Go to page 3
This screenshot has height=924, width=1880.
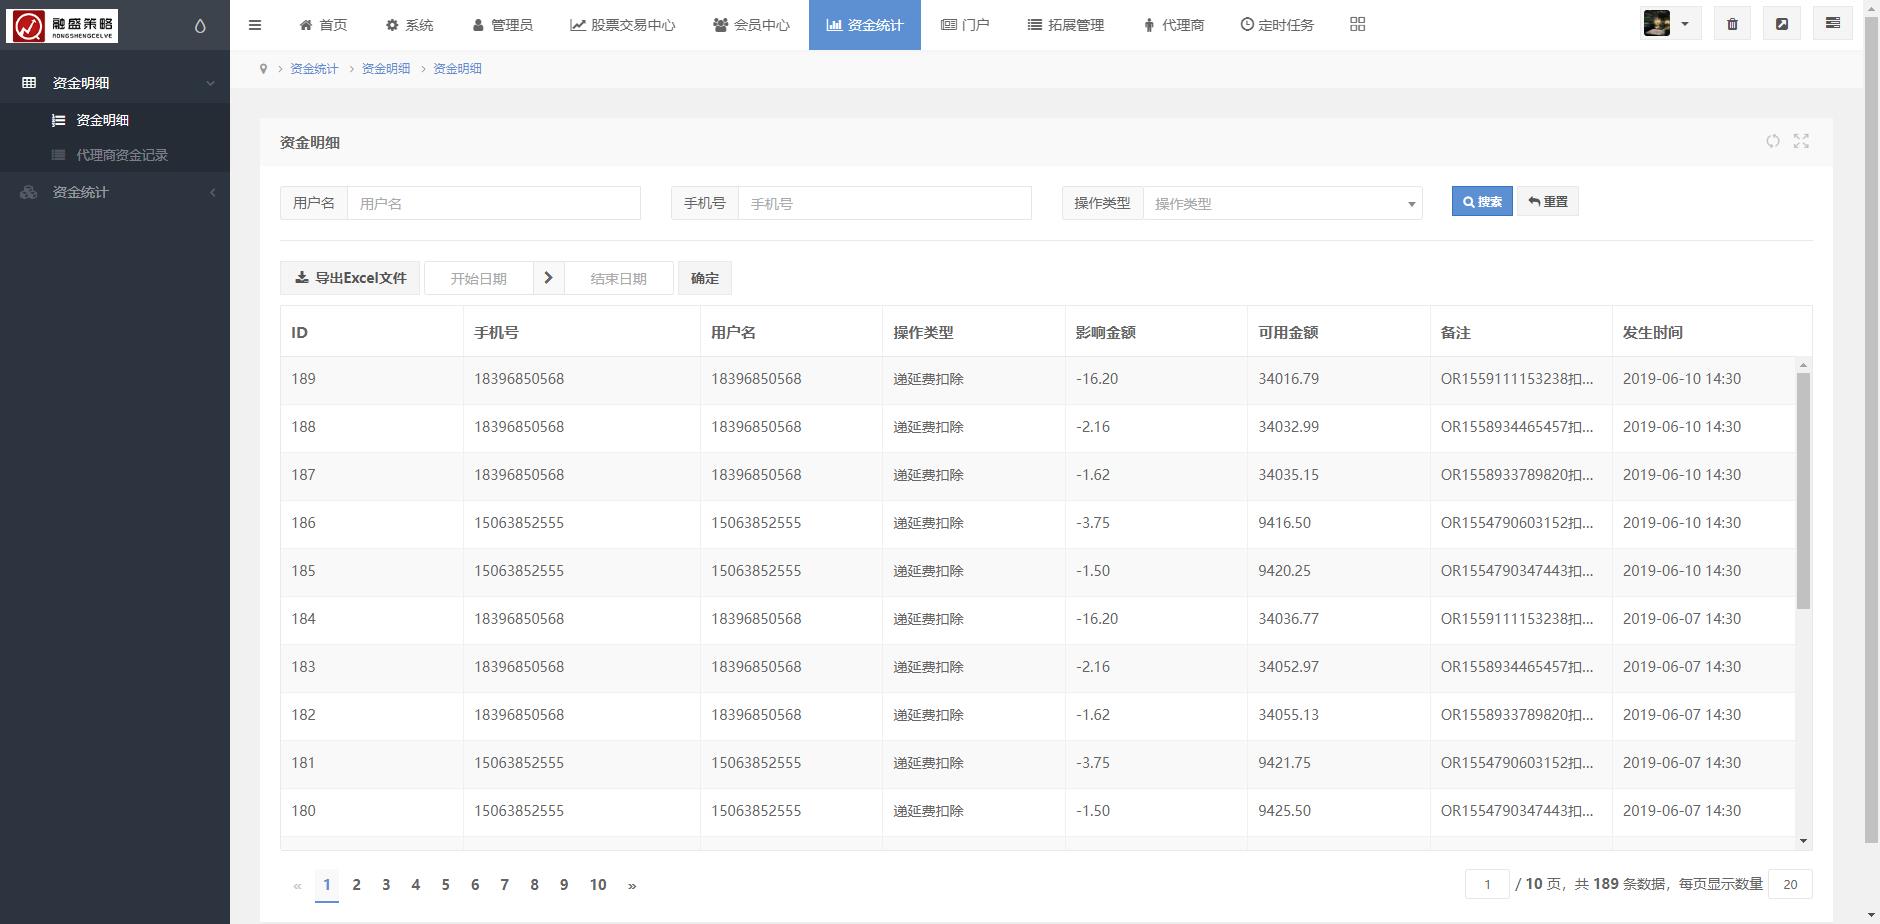point(386,885)
